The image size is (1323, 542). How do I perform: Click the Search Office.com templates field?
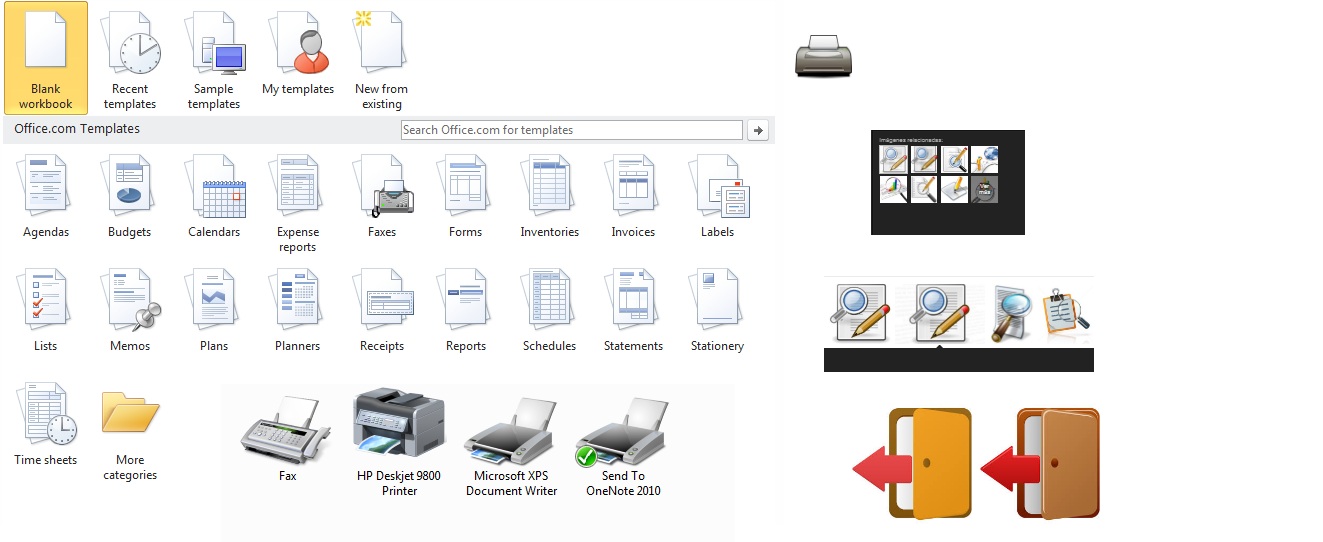pos(571,130)
